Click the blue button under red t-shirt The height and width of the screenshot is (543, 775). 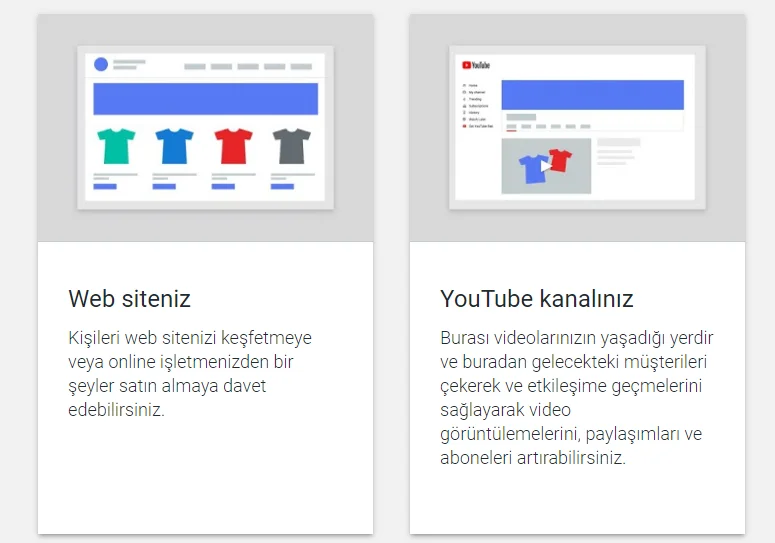pos(223,186)
